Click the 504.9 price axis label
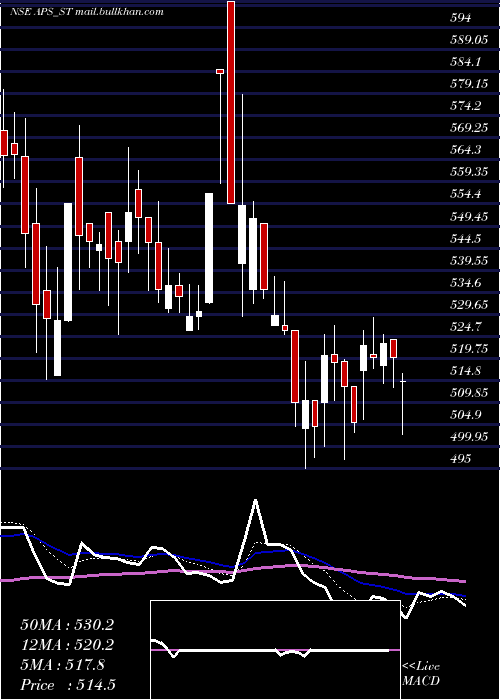This screenshot has height=700, width=500. coord(465,414)
